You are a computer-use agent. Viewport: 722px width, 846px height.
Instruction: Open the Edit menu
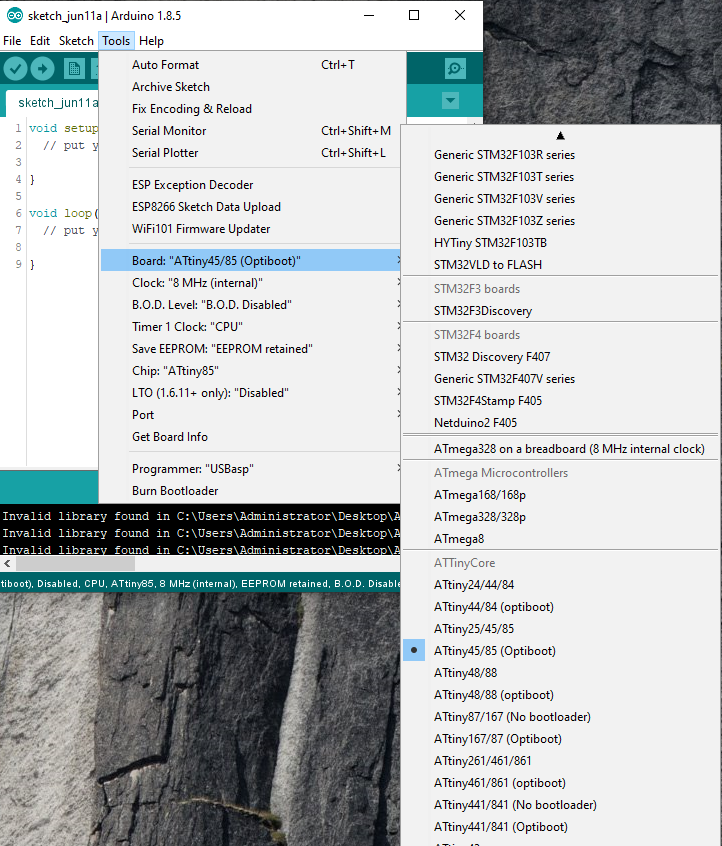[39, 41]
